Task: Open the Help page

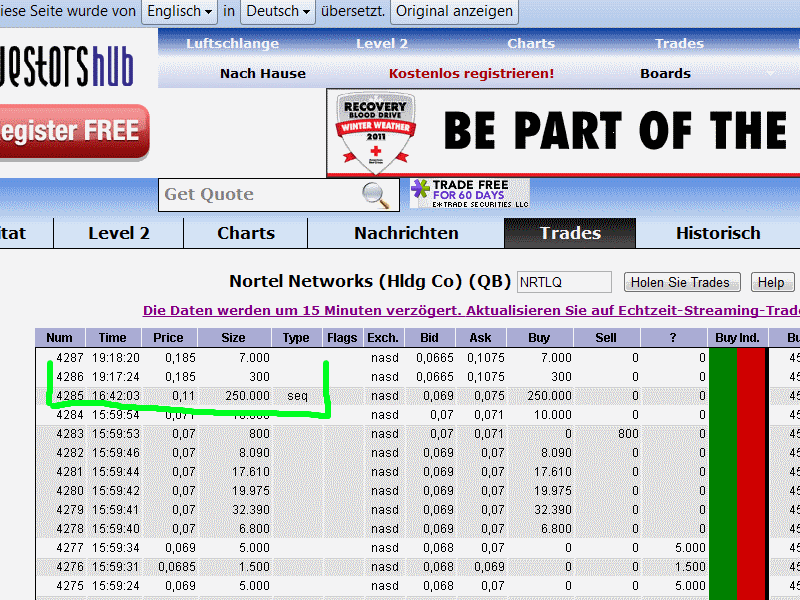Action: coord(772,282)
